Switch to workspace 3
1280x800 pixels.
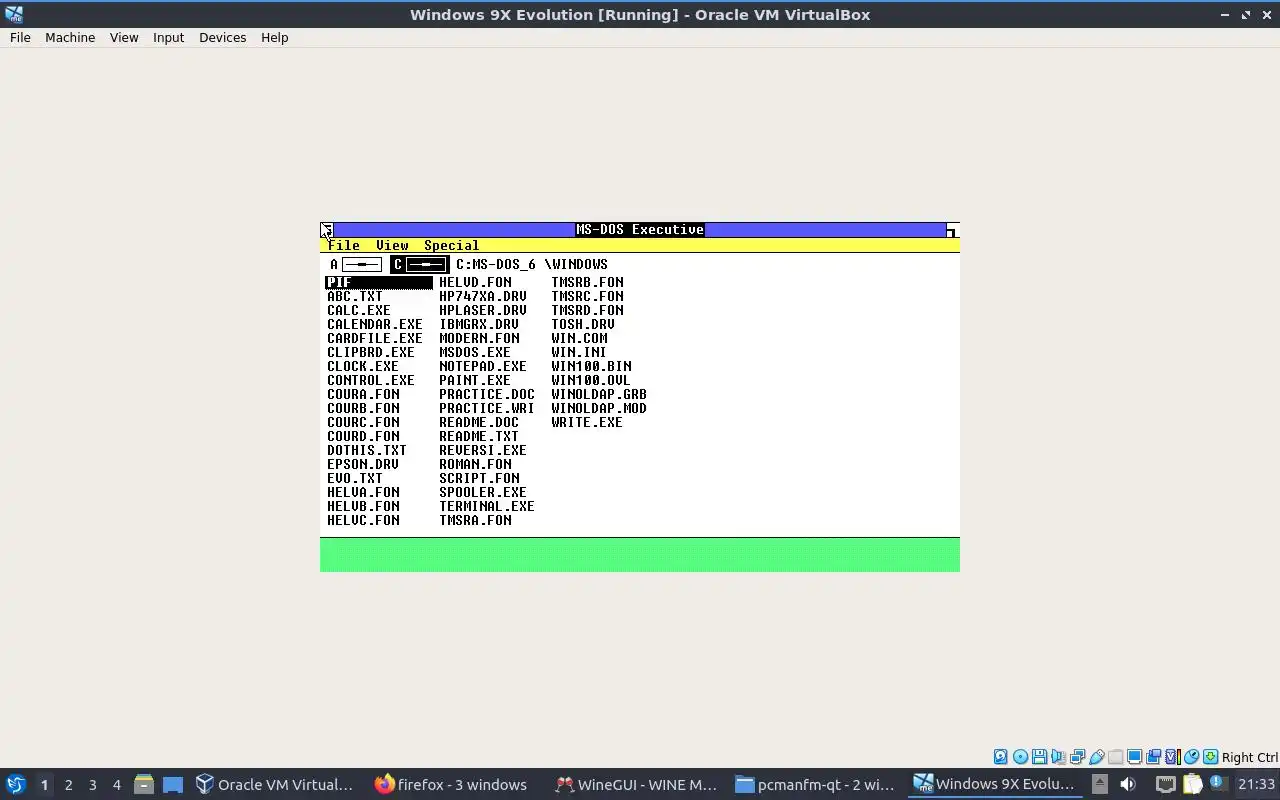tap(92, 784)
